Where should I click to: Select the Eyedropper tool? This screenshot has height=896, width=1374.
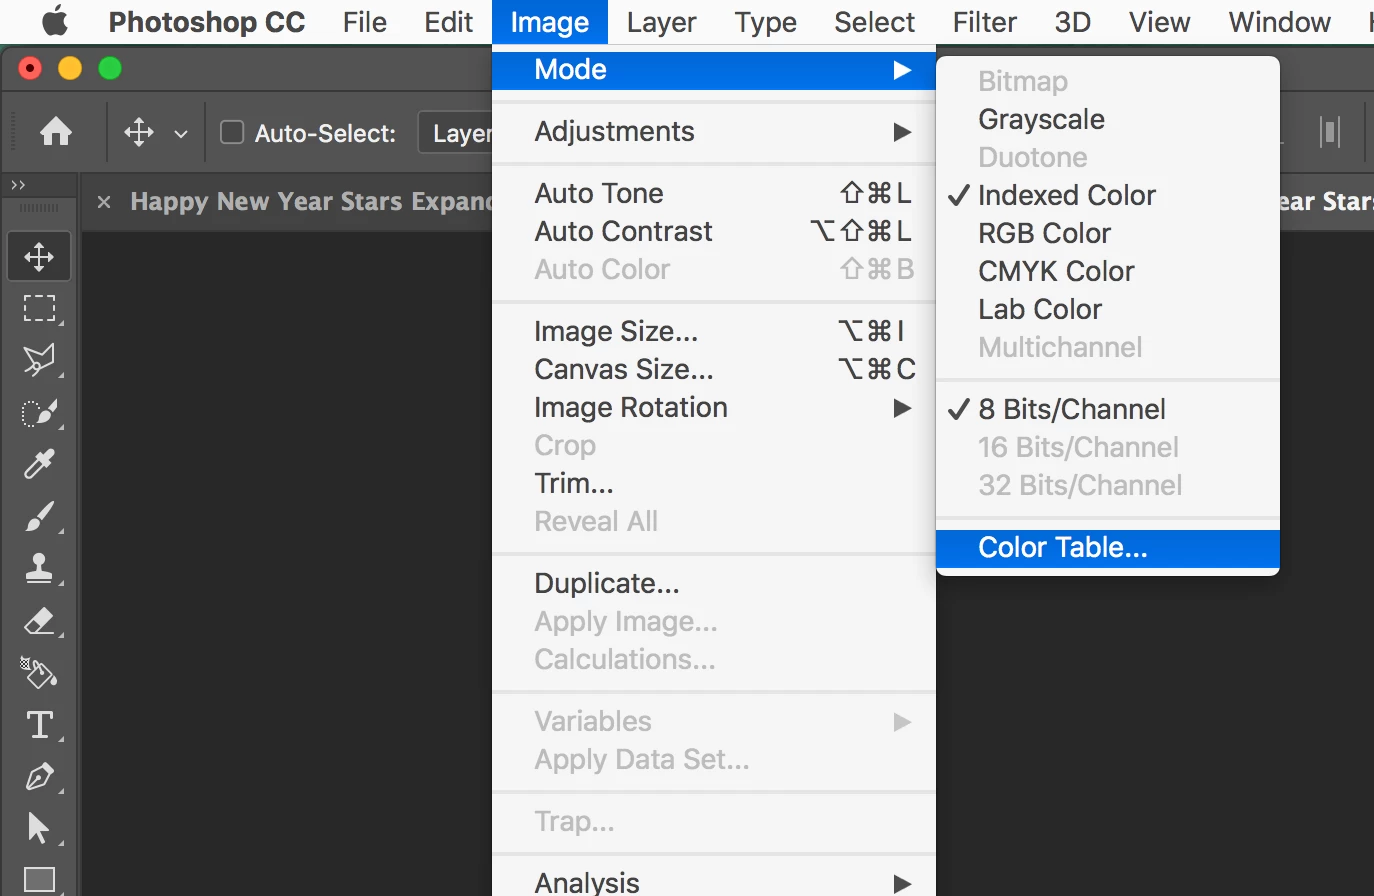click(39, 464)
